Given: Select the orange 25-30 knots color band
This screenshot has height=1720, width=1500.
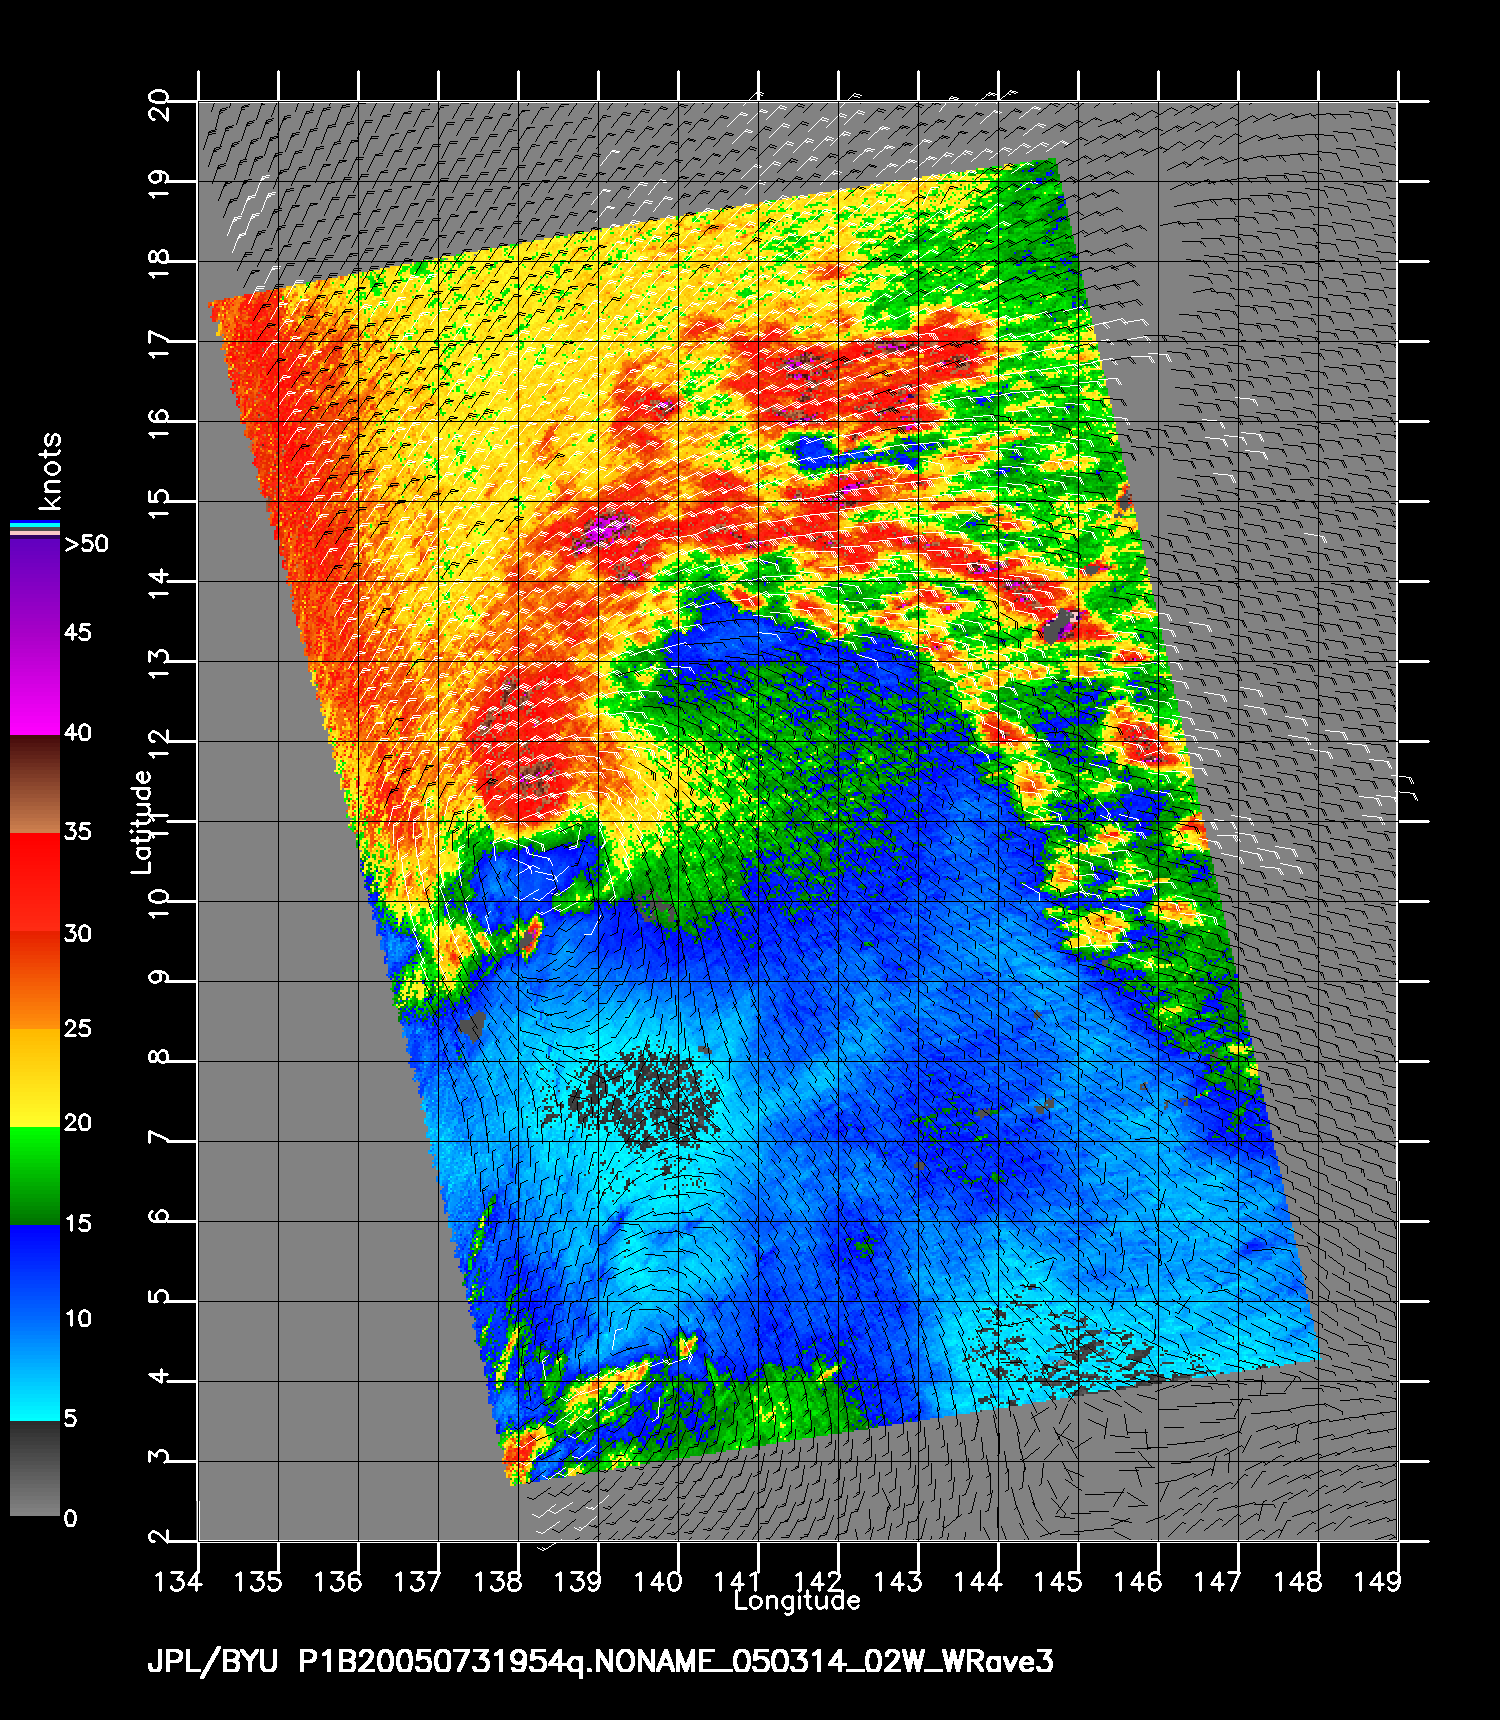Looking at the screenshot, I should point(35,981).
